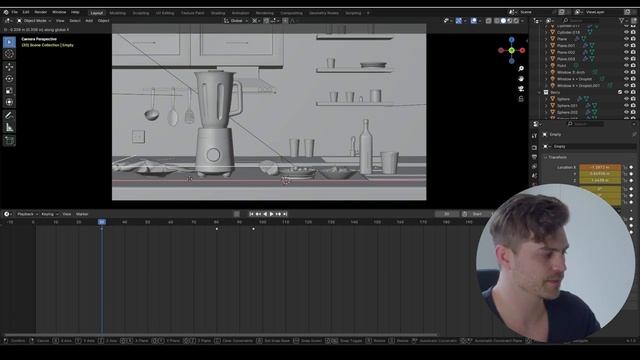Select Material Preview shading mode

pos(510,20)
